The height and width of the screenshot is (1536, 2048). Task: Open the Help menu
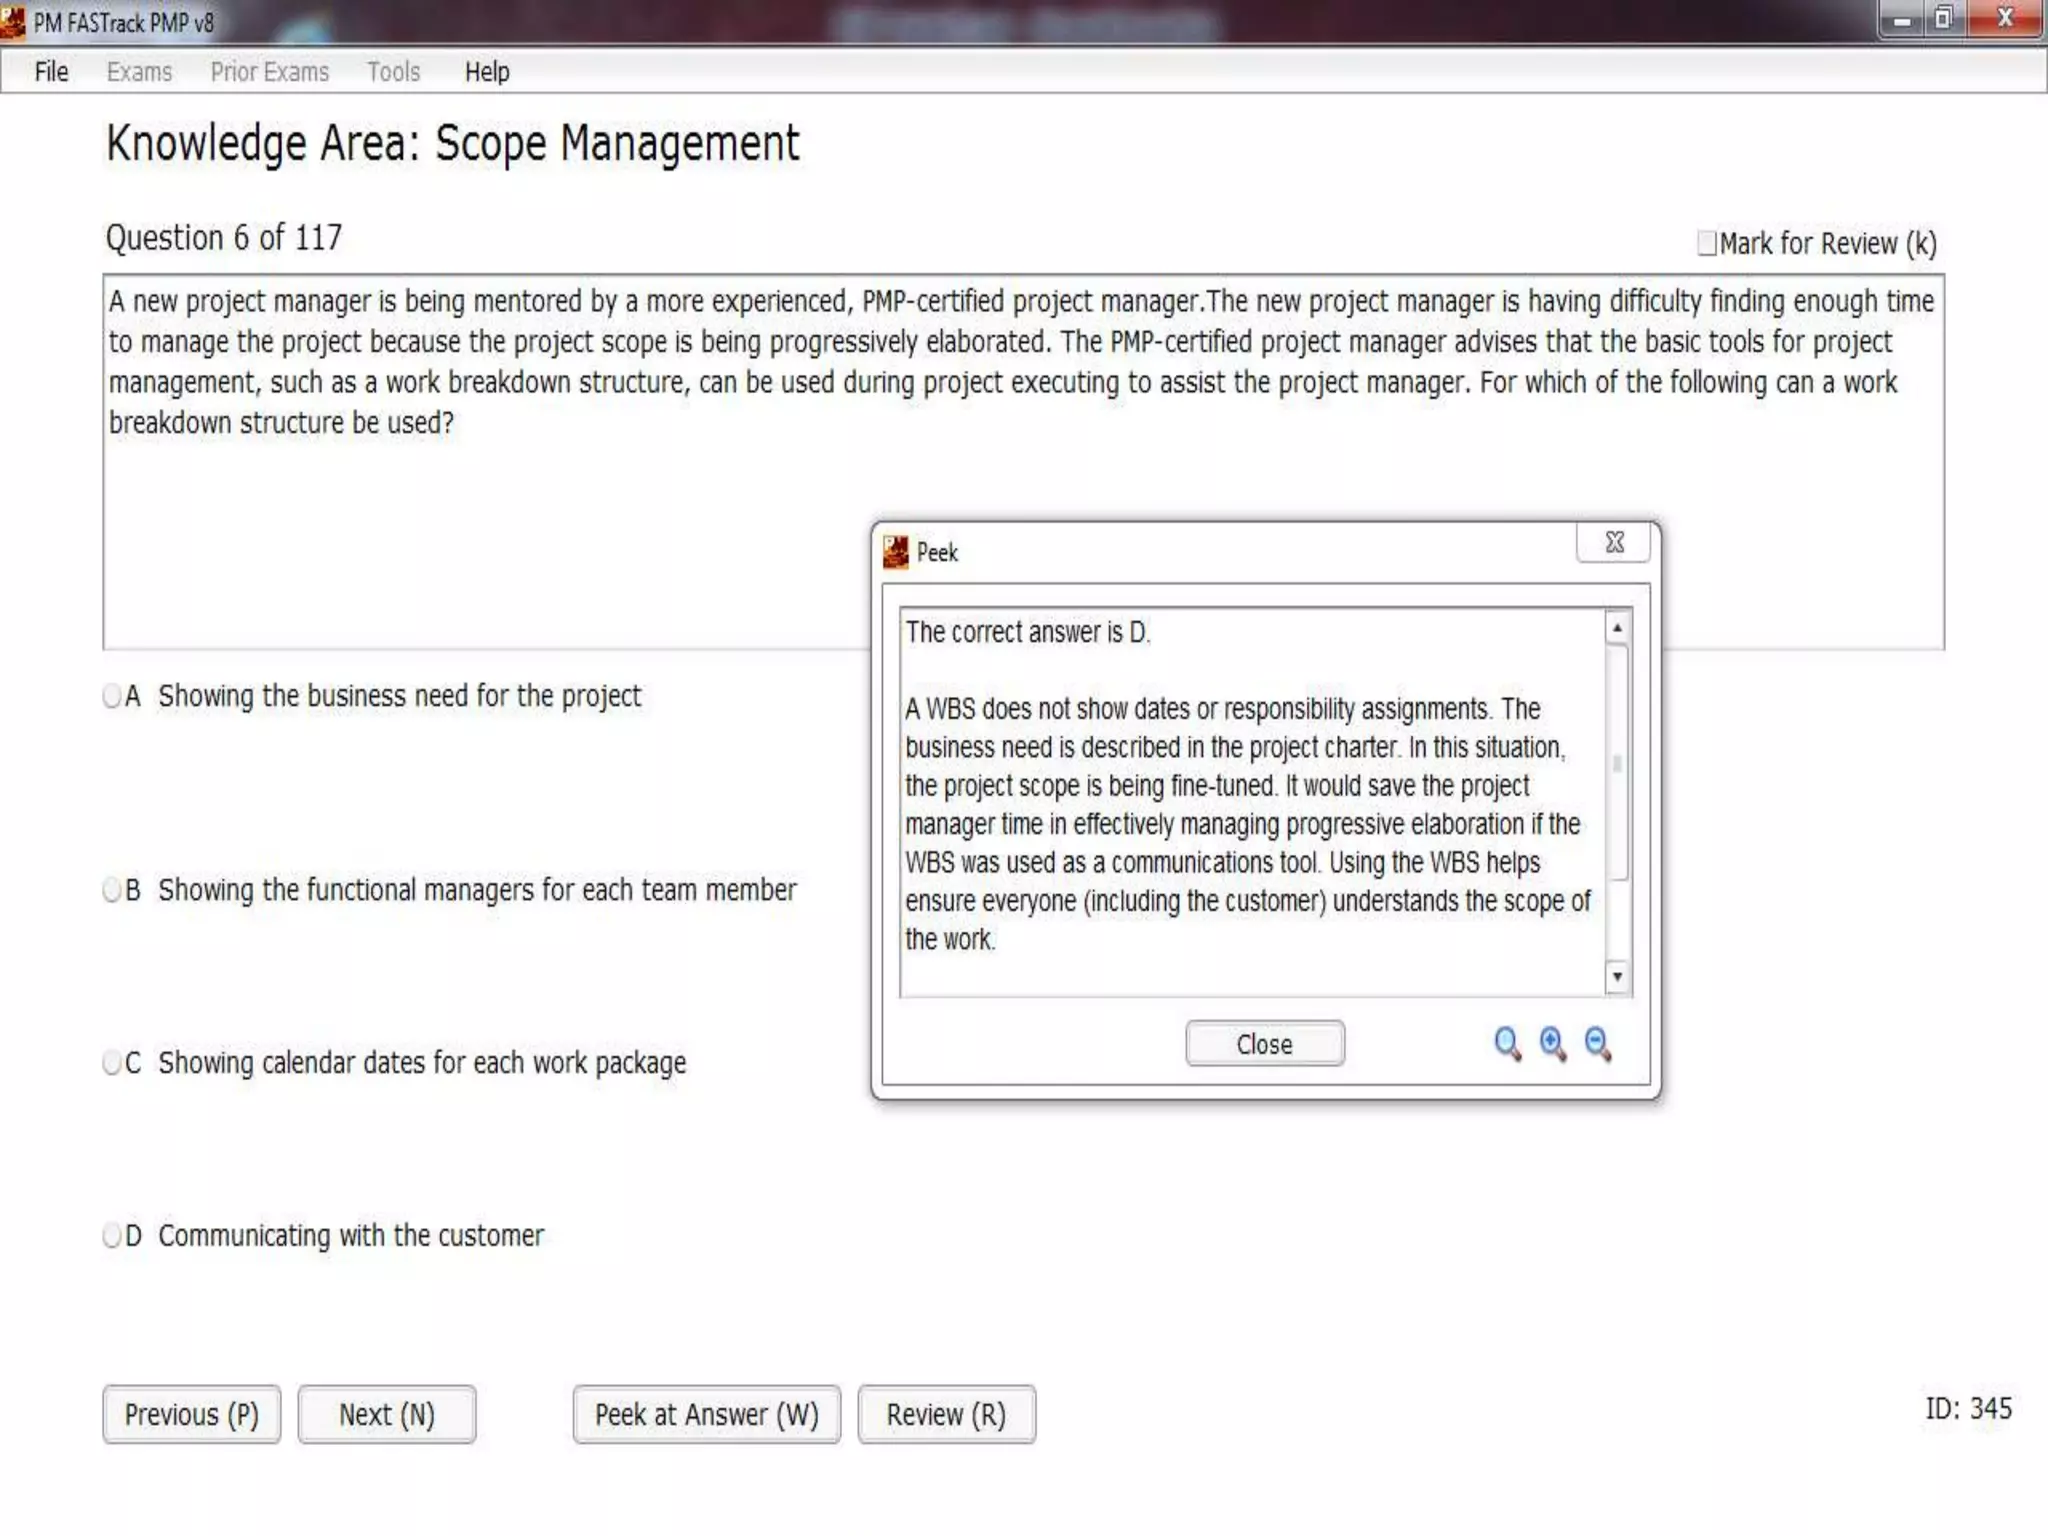point(487,72)
